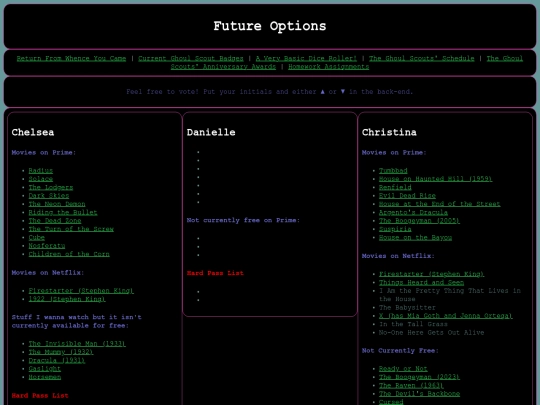Click the 1922 (Stephen King) link
This screenshot has height=405, width=540.
(67, 299)
